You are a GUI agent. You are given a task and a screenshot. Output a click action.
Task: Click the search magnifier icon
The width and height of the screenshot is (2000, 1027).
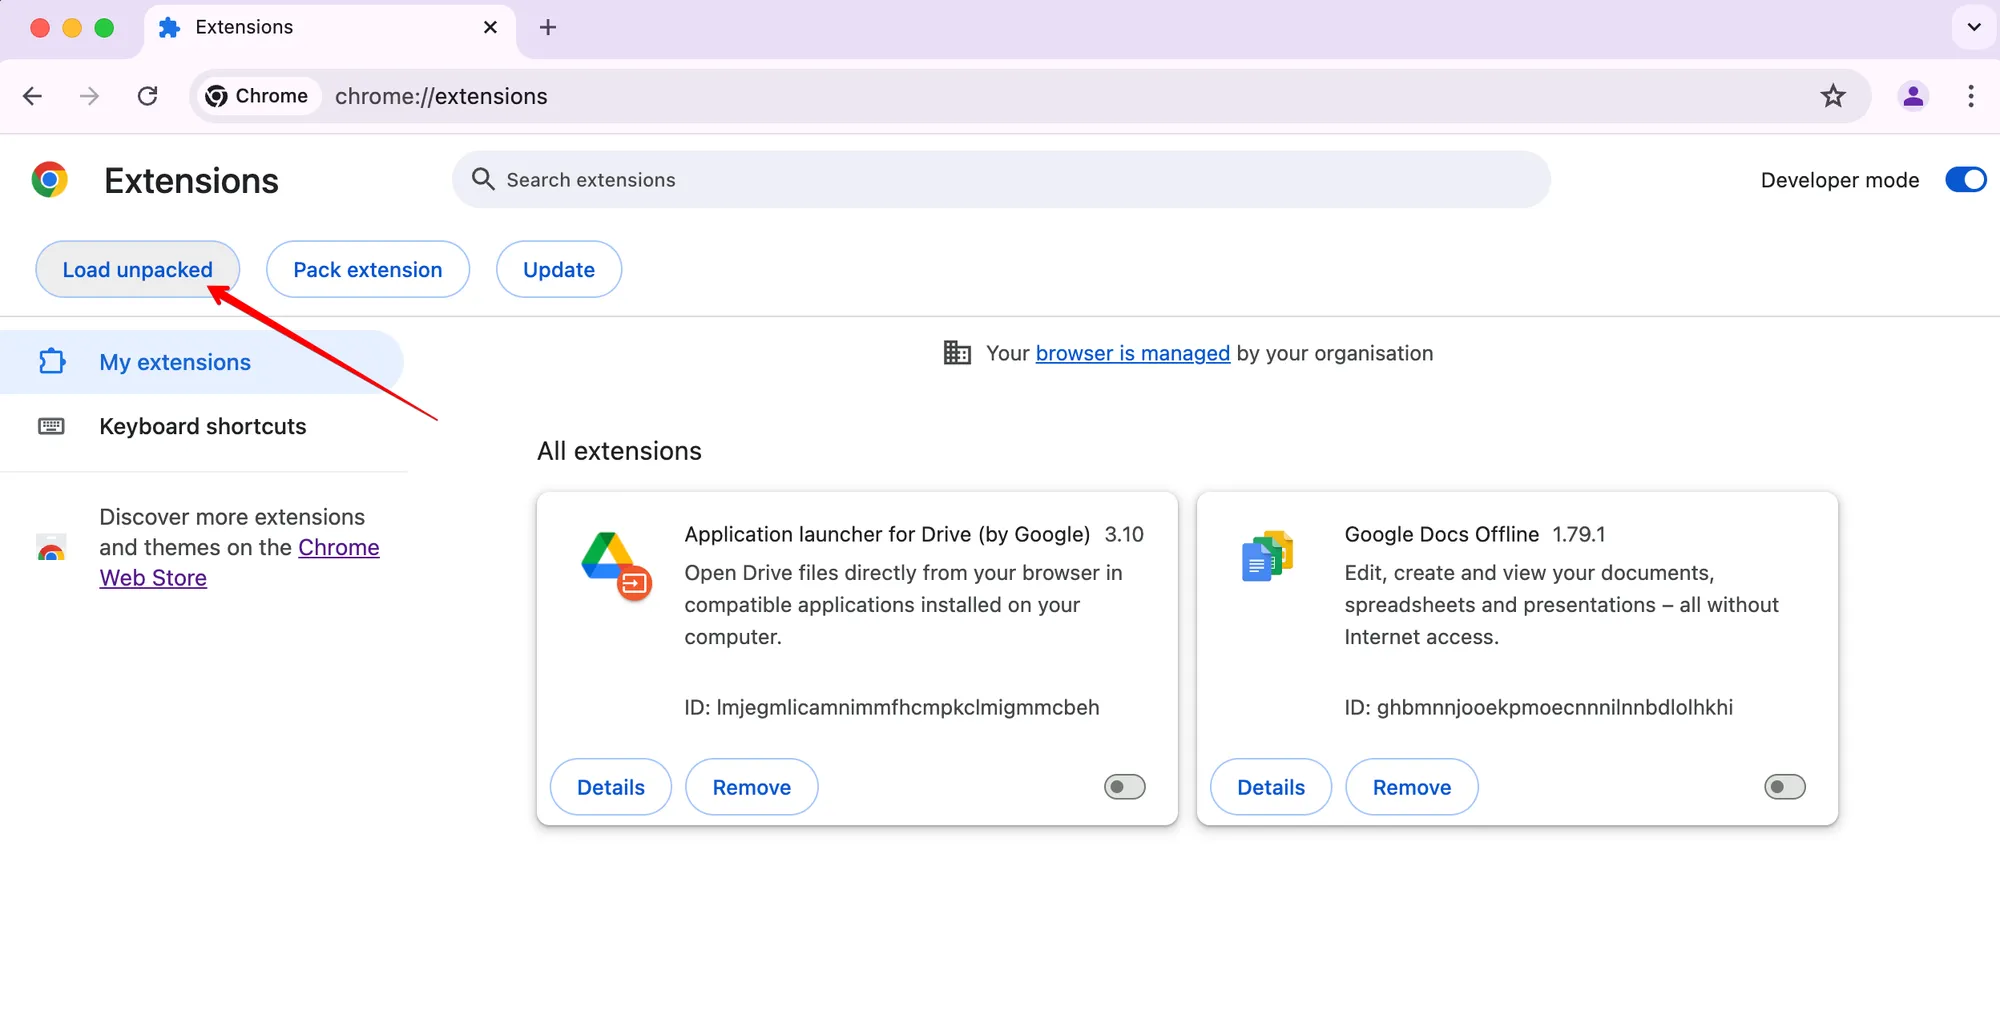[483, 179]
